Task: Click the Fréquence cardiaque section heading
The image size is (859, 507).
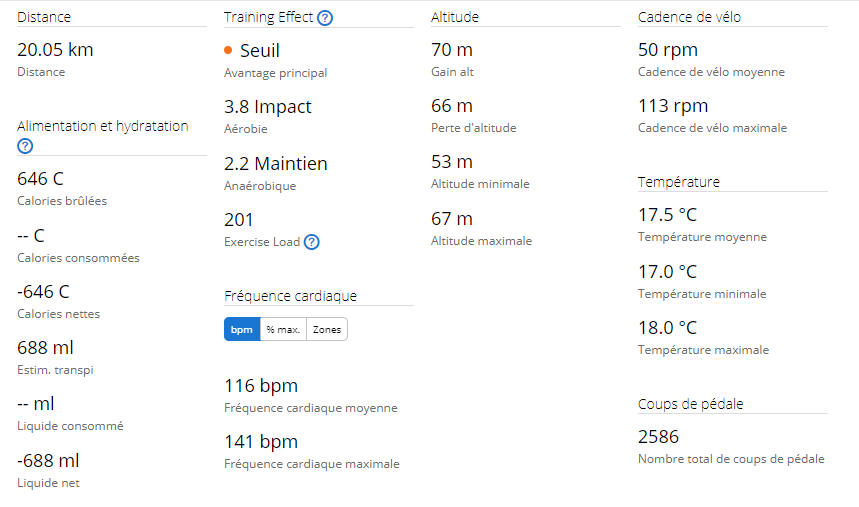Action: [x=290, y=296]
